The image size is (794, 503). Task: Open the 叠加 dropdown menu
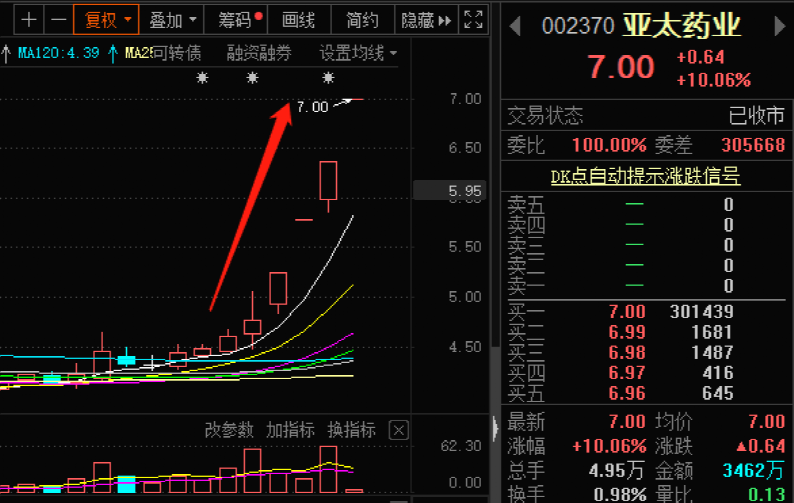click(x=172, y=20)
